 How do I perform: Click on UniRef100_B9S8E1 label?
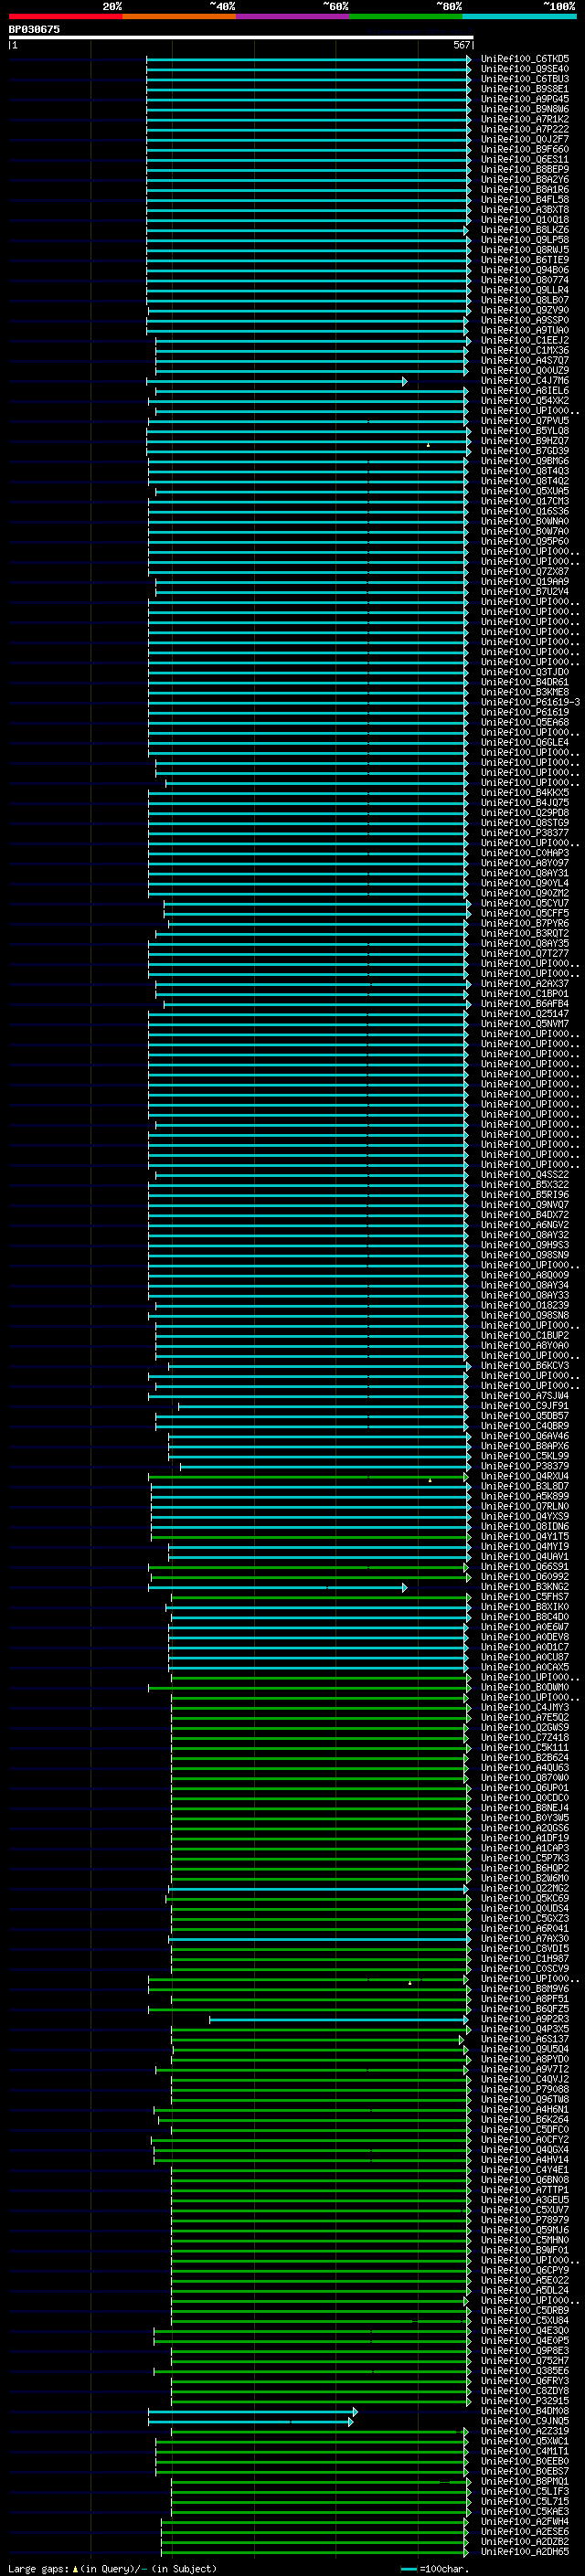[x=525, y=89]
